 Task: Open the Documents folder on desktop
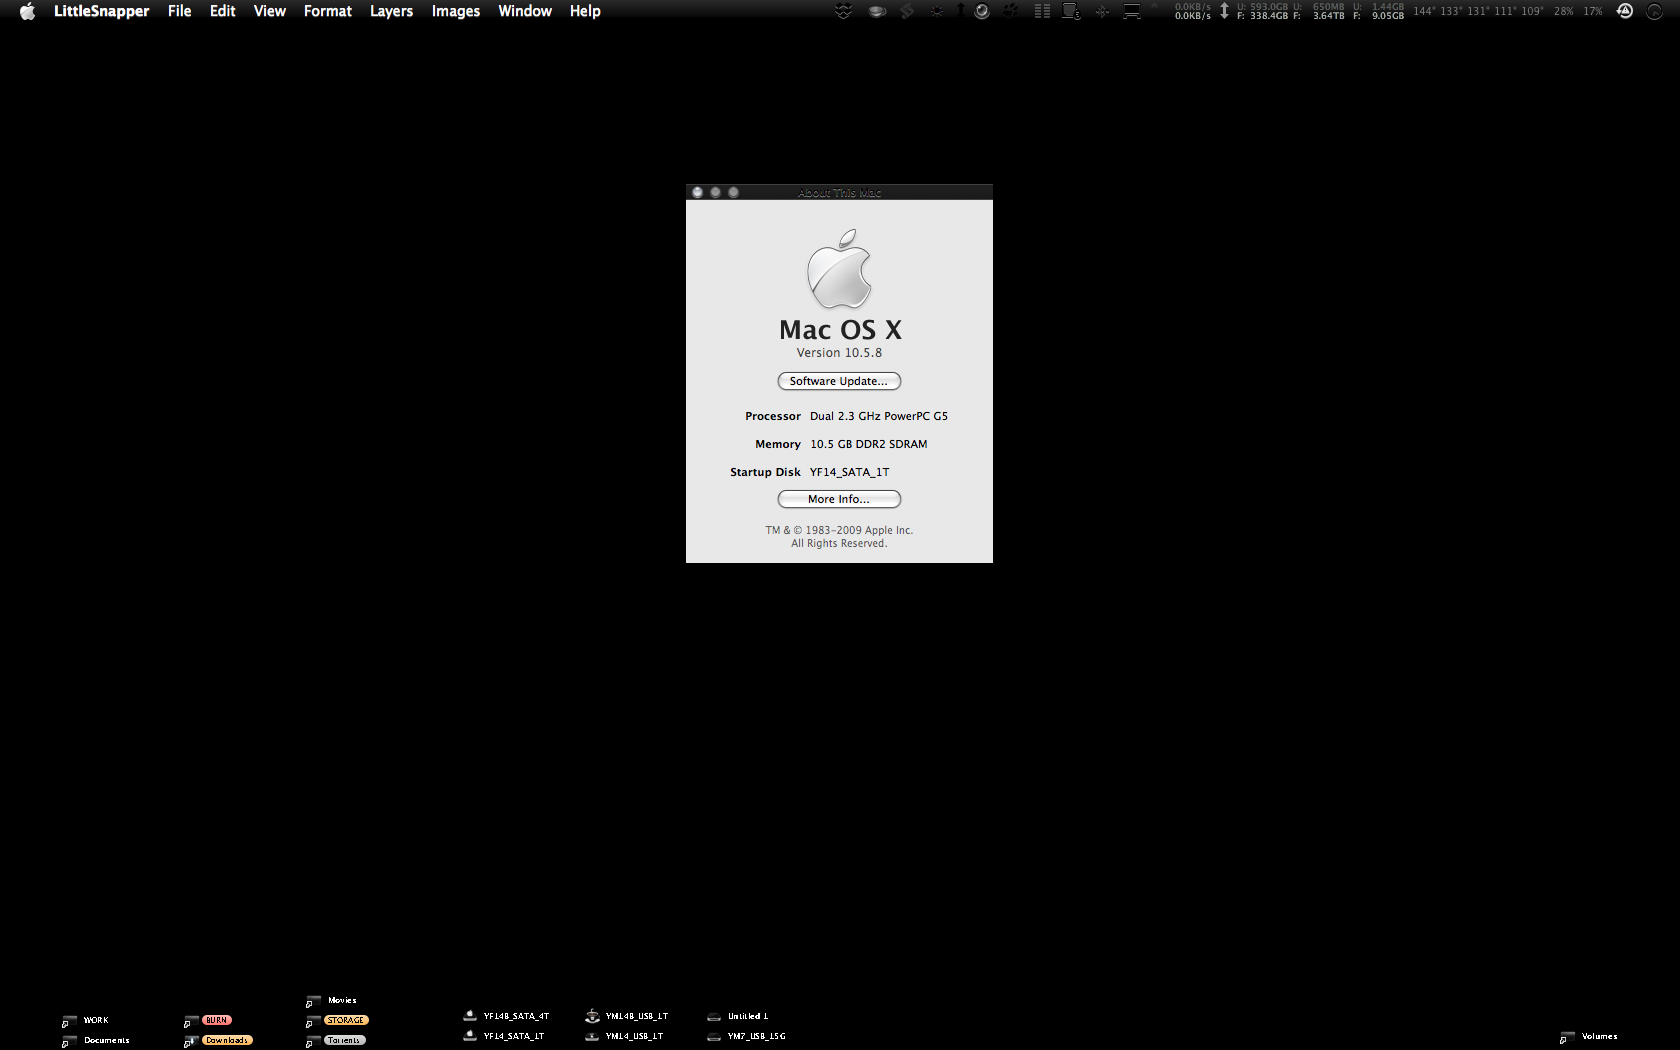[96, 1040]
